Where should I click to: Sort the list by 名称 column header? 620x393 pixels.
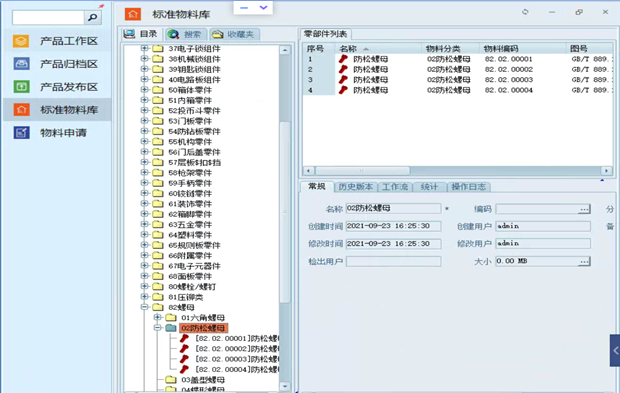[378, 49]
